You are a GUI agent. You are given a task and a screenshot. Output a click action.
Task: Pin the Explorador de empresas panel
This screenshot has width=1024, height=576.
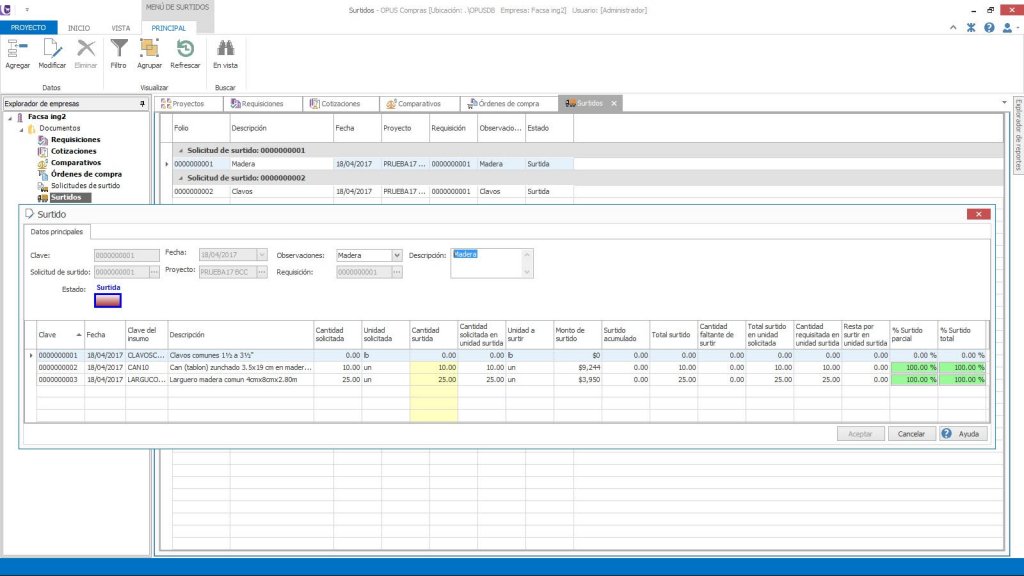[142, 103]
